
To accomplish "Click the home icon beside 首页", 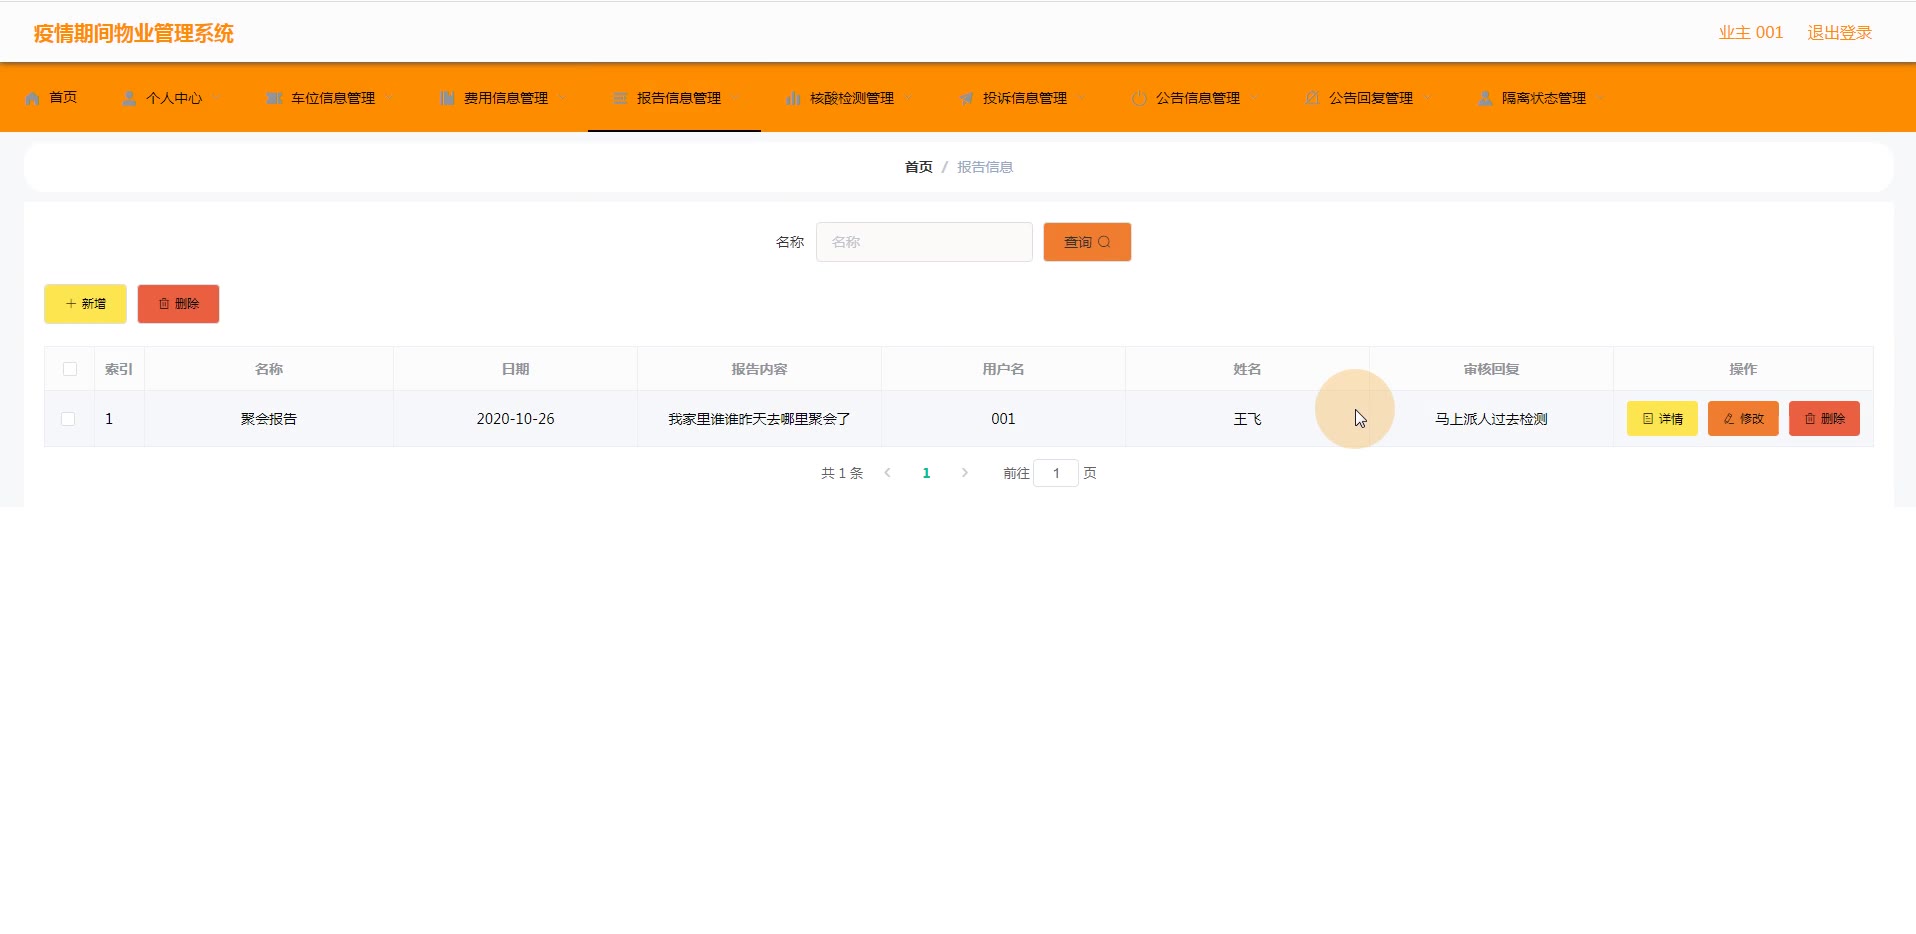I will point(32,98).
